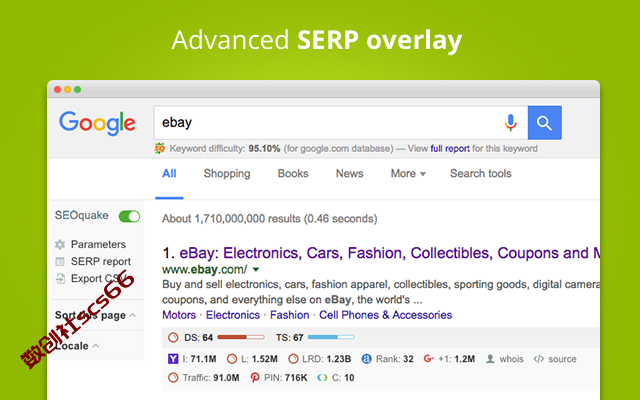Image resolution: width=640 pixels, height=400 pixels.
Task: Click the source link text
Action: 562,359
